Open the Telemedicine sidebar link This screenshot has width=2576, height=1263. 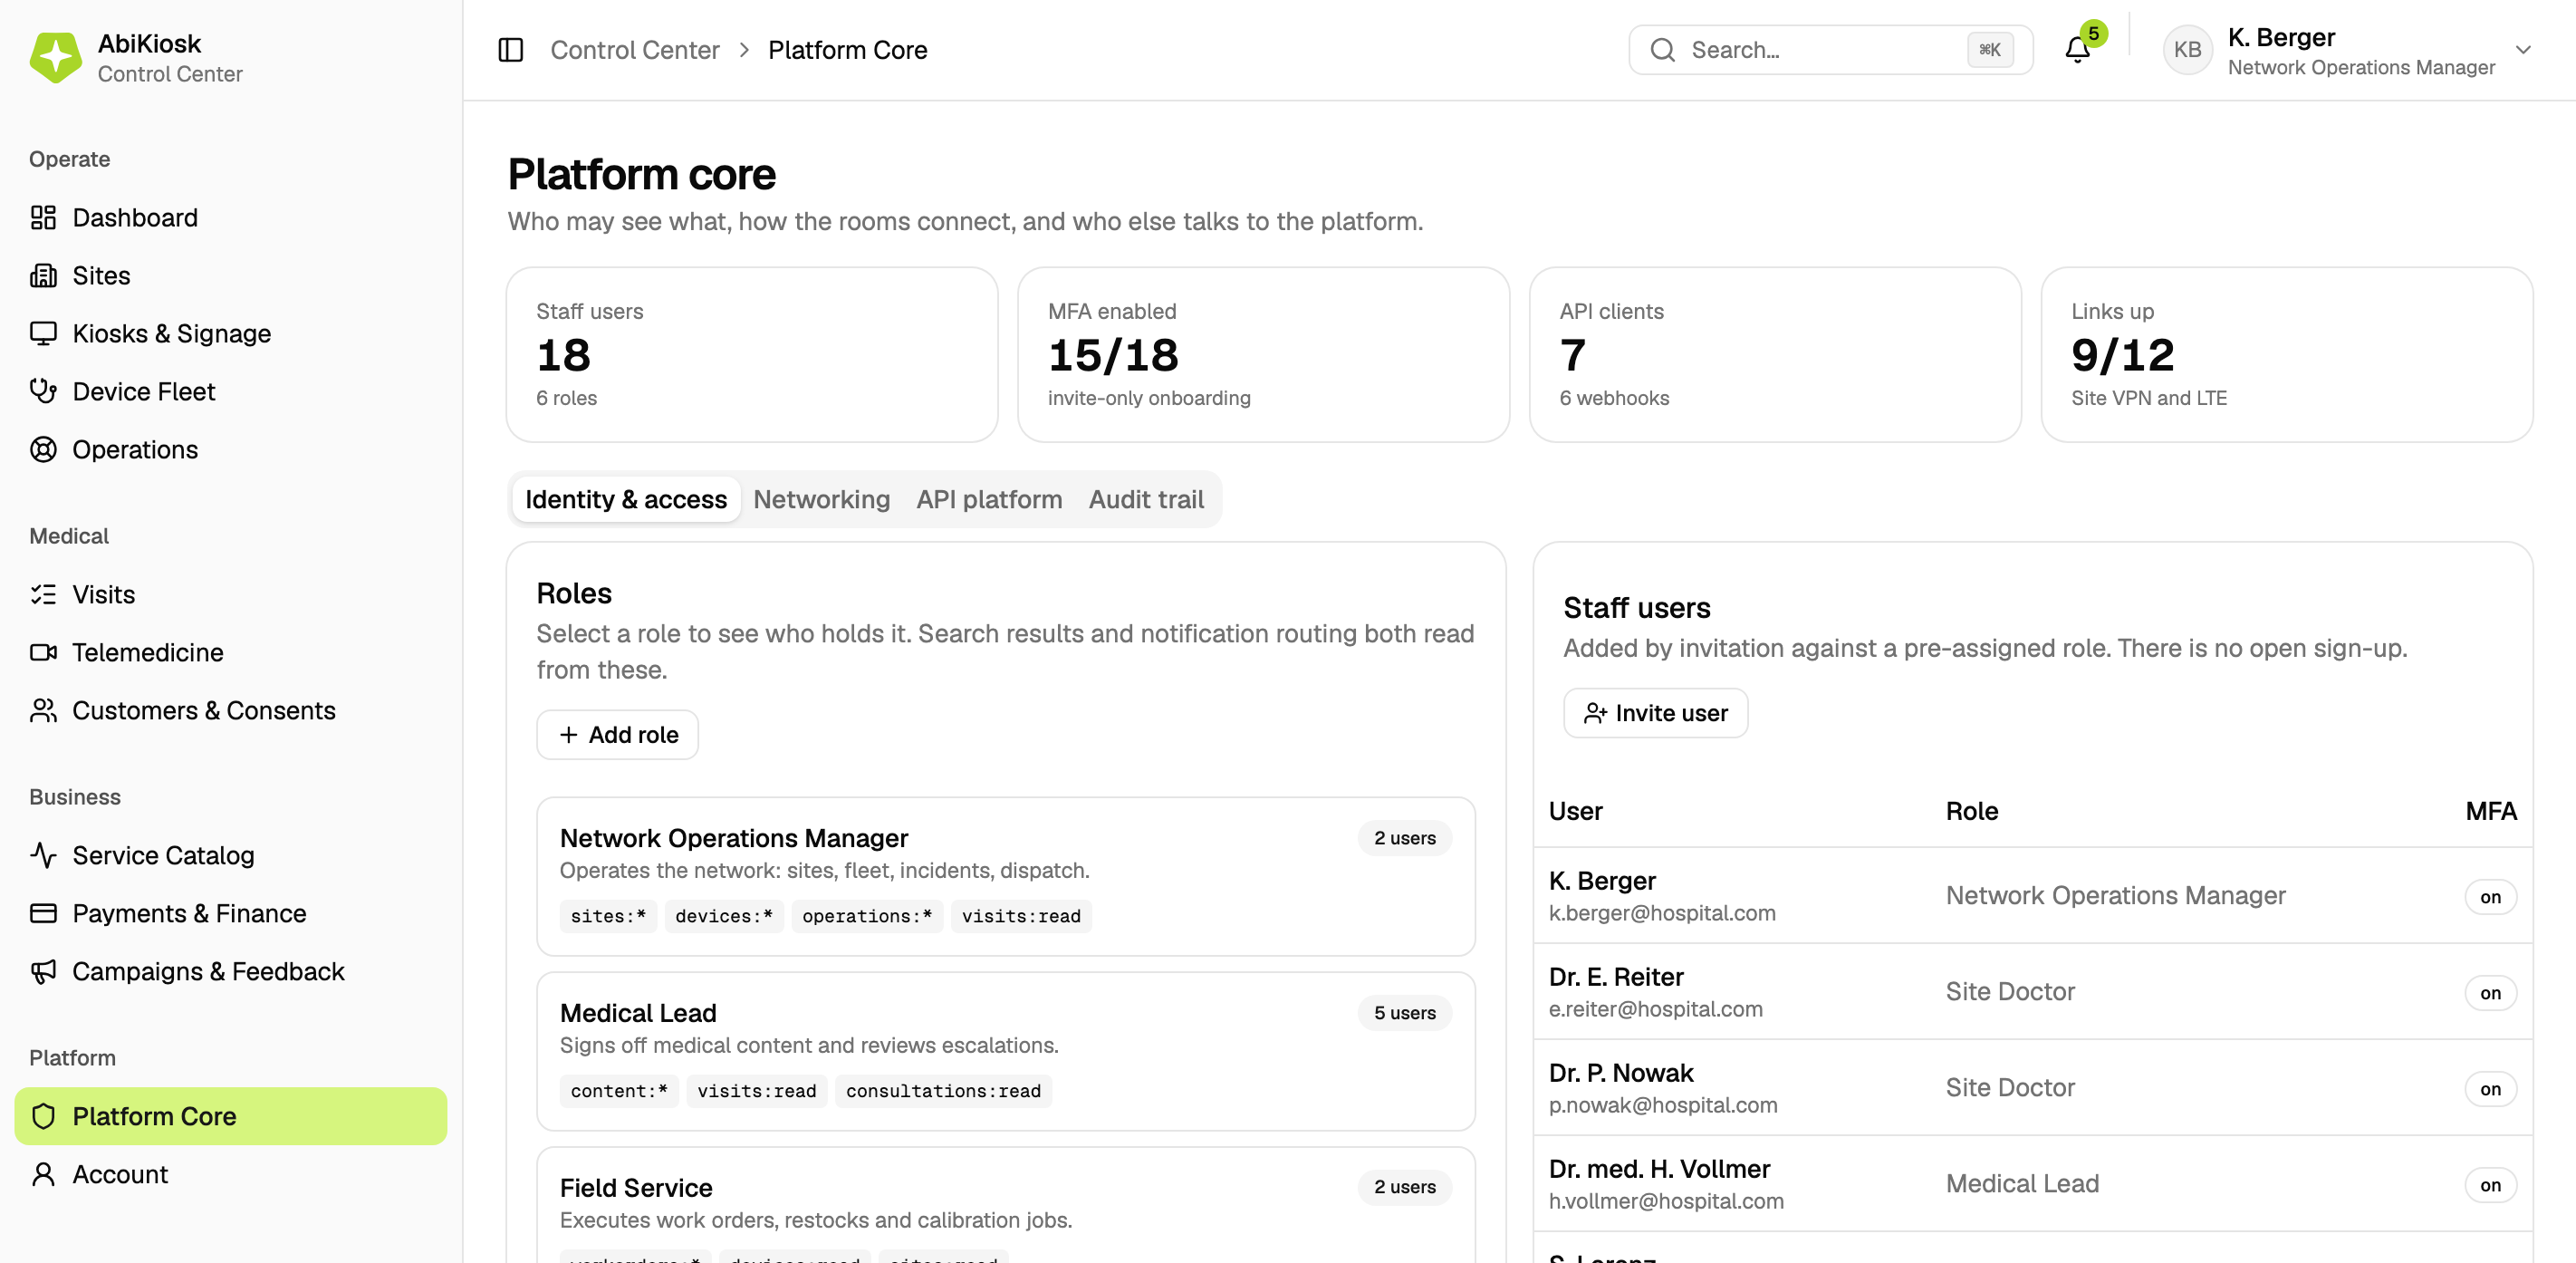230,652
